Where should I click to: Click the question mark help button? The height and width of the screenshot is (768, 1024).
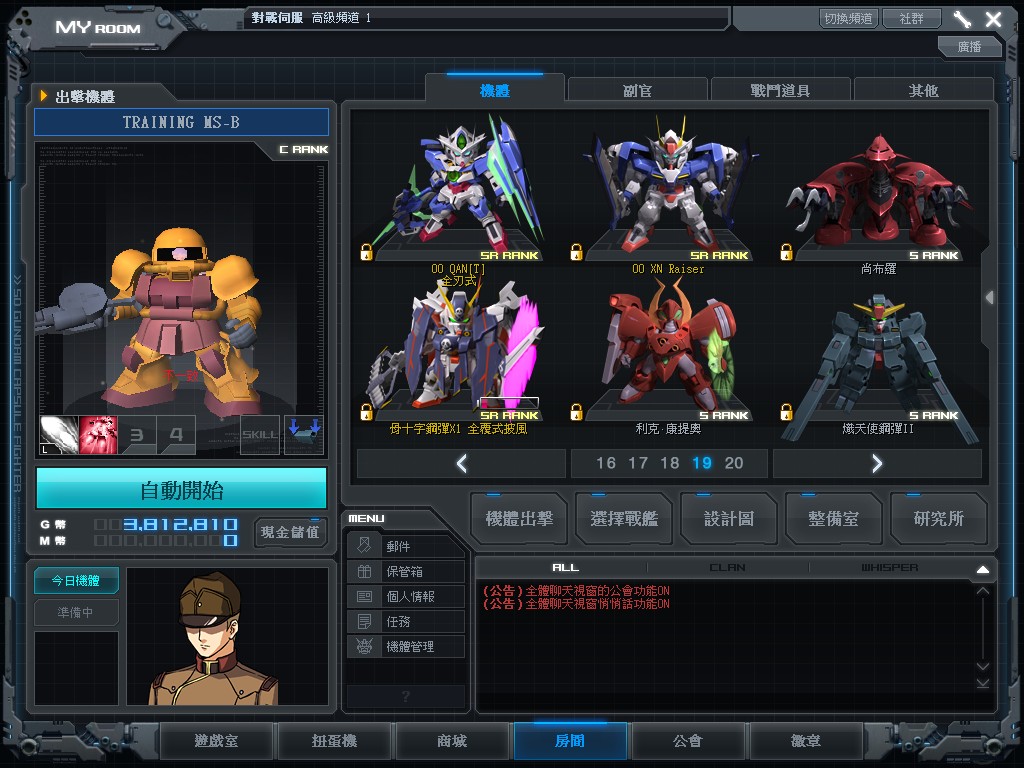tap(406, 696)
